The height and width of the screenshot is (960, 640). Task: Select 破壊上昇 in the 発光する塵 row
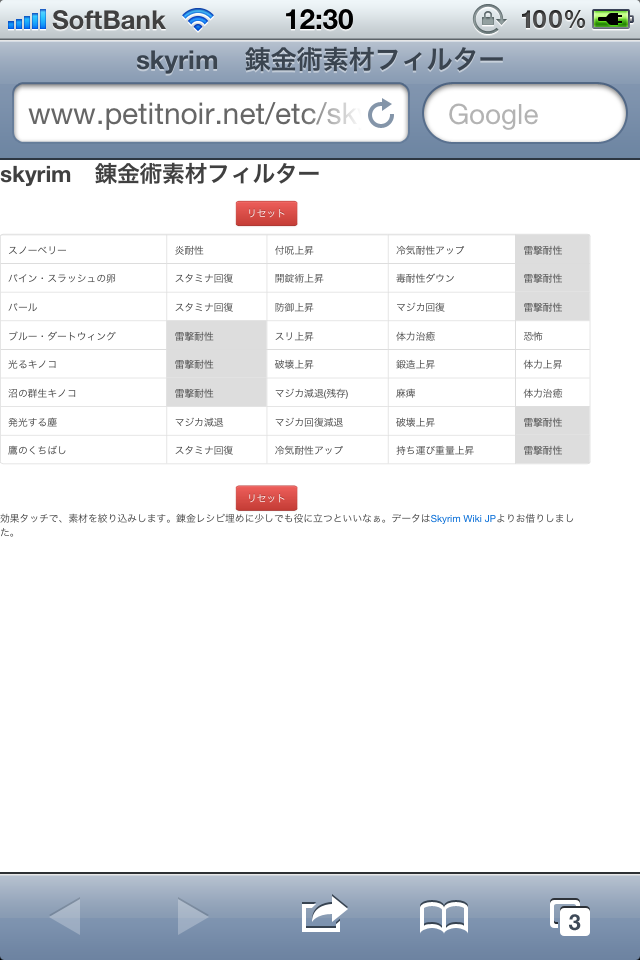coord(452,421)
